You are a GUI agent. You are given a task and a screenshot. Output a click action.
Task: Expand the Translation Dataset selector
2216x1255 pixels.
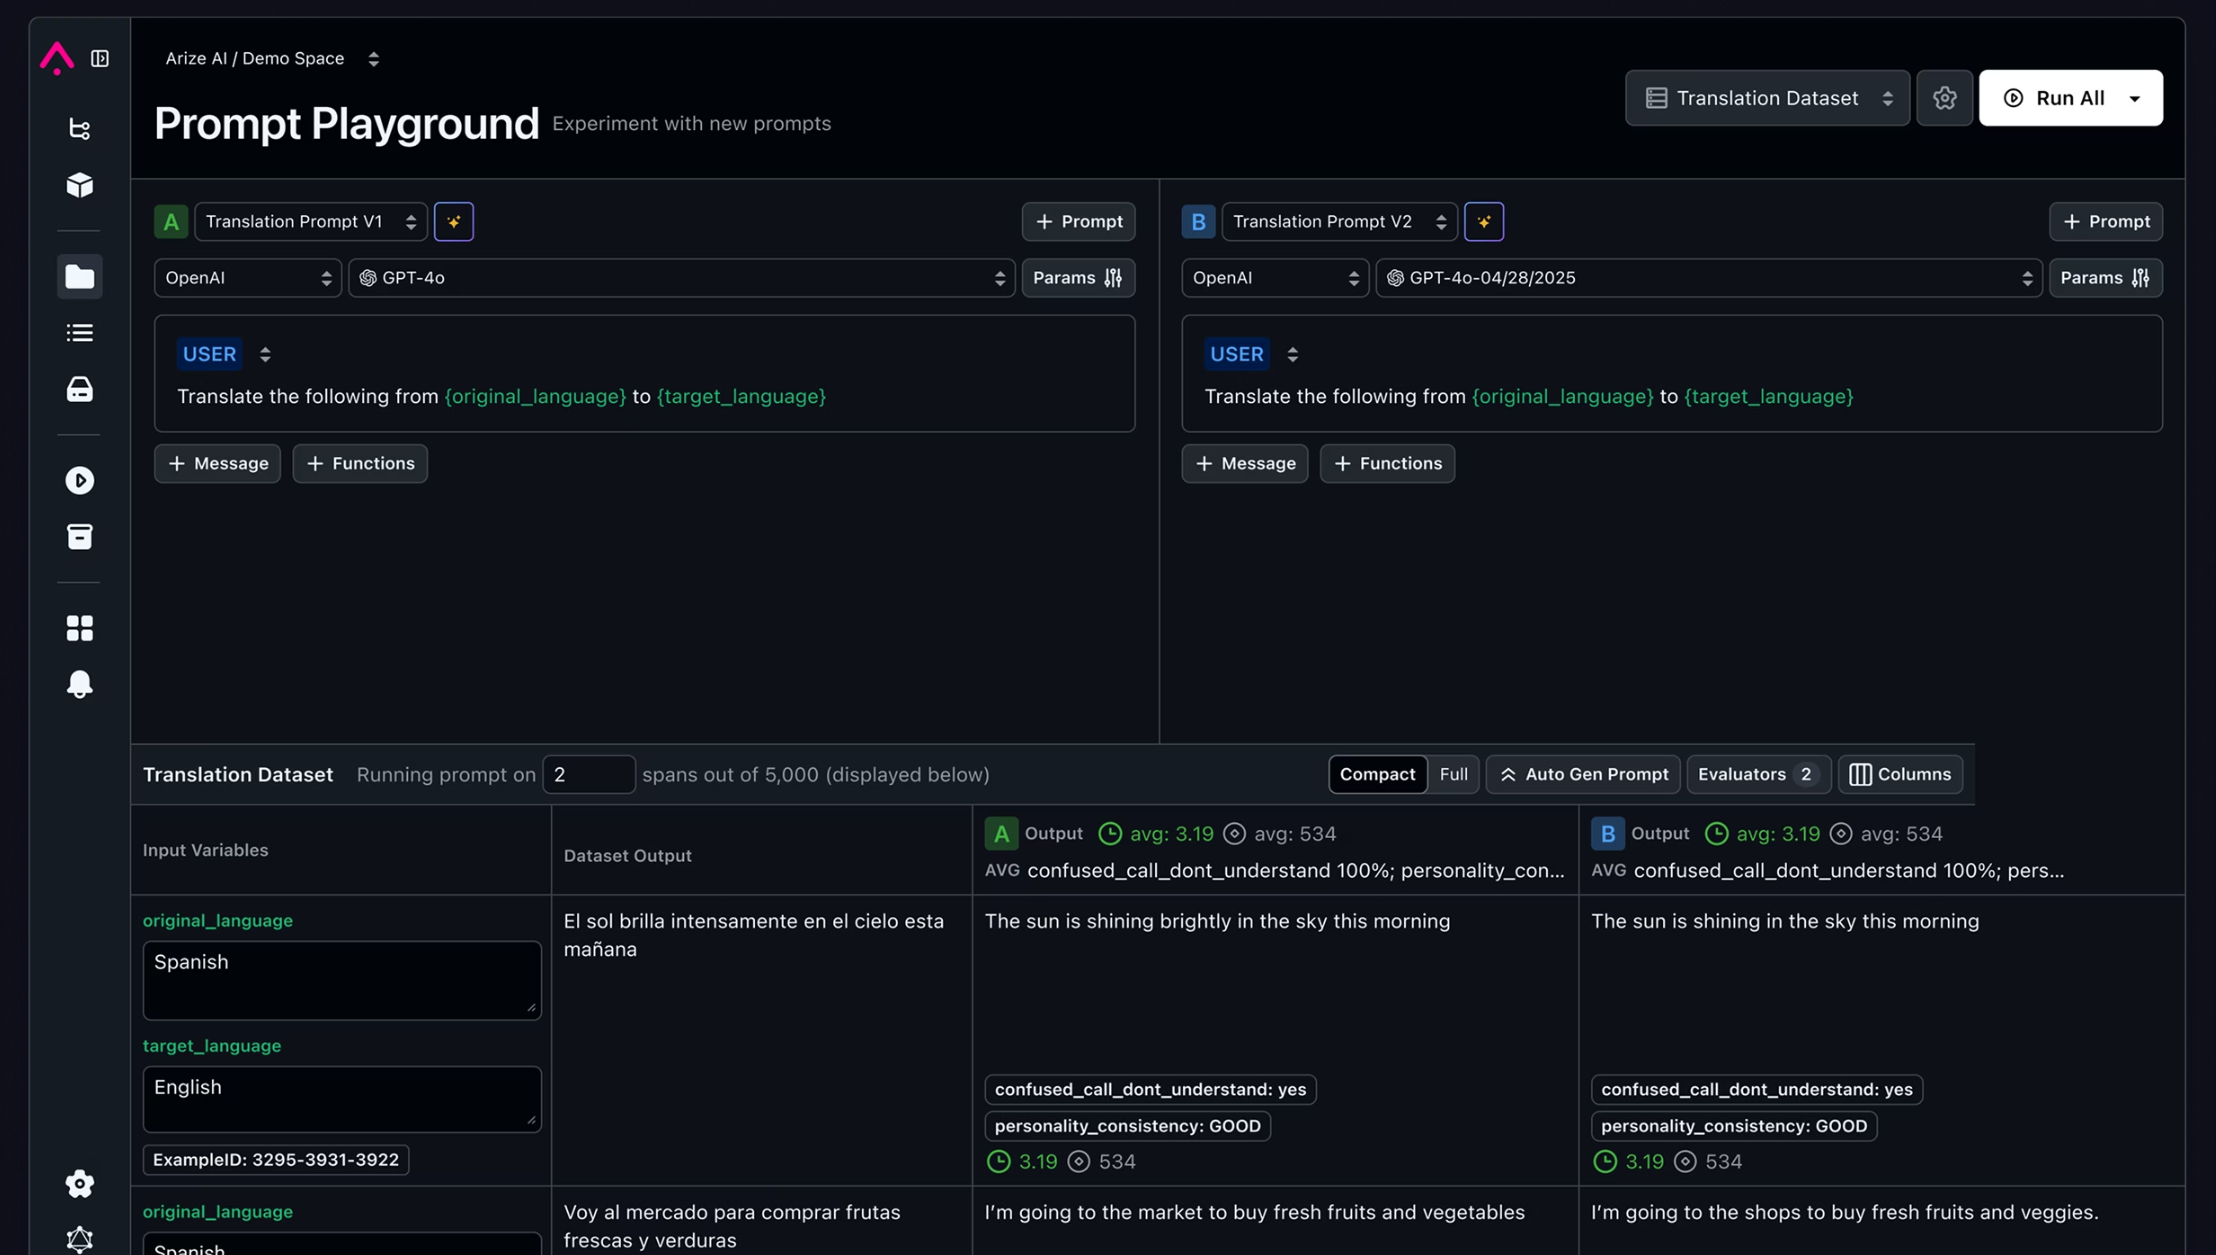coord(1767,98)
